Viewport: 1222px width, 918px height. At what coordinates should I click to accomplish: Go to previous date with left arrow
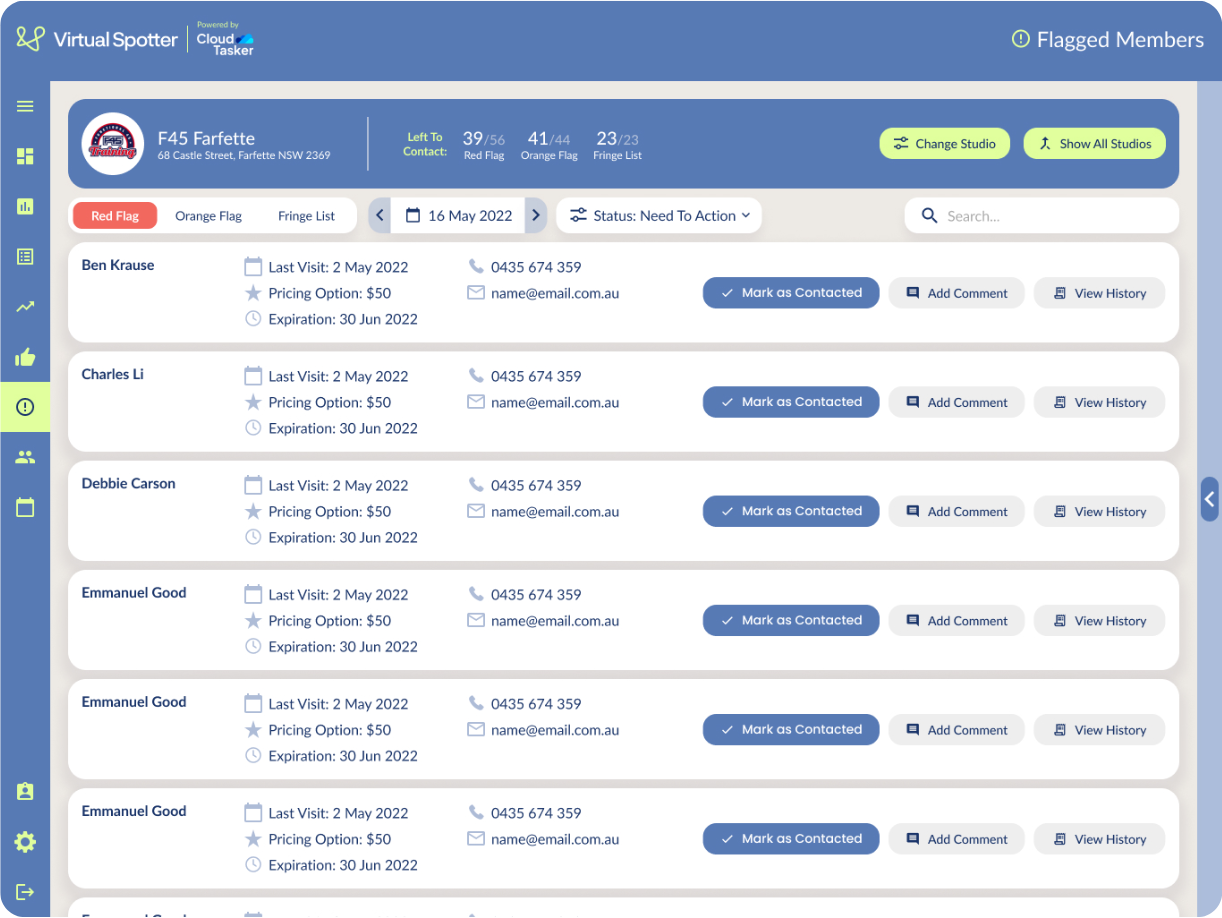[380, 216]
